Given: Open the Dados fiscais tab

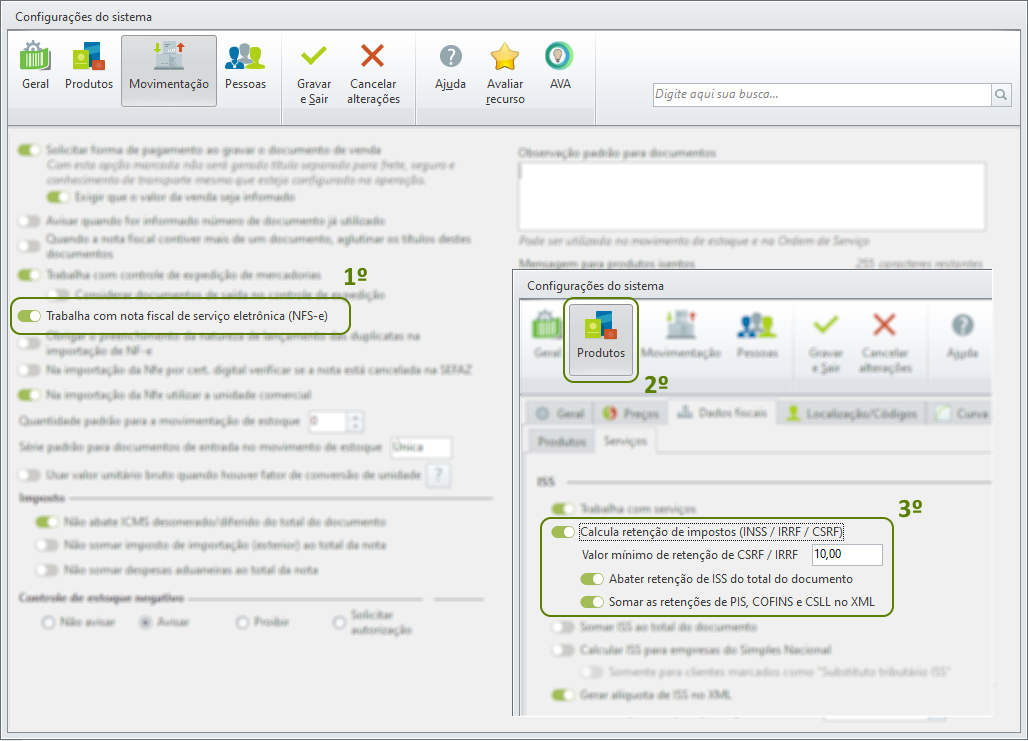Looking at the screenshot, I should (722, 413).
